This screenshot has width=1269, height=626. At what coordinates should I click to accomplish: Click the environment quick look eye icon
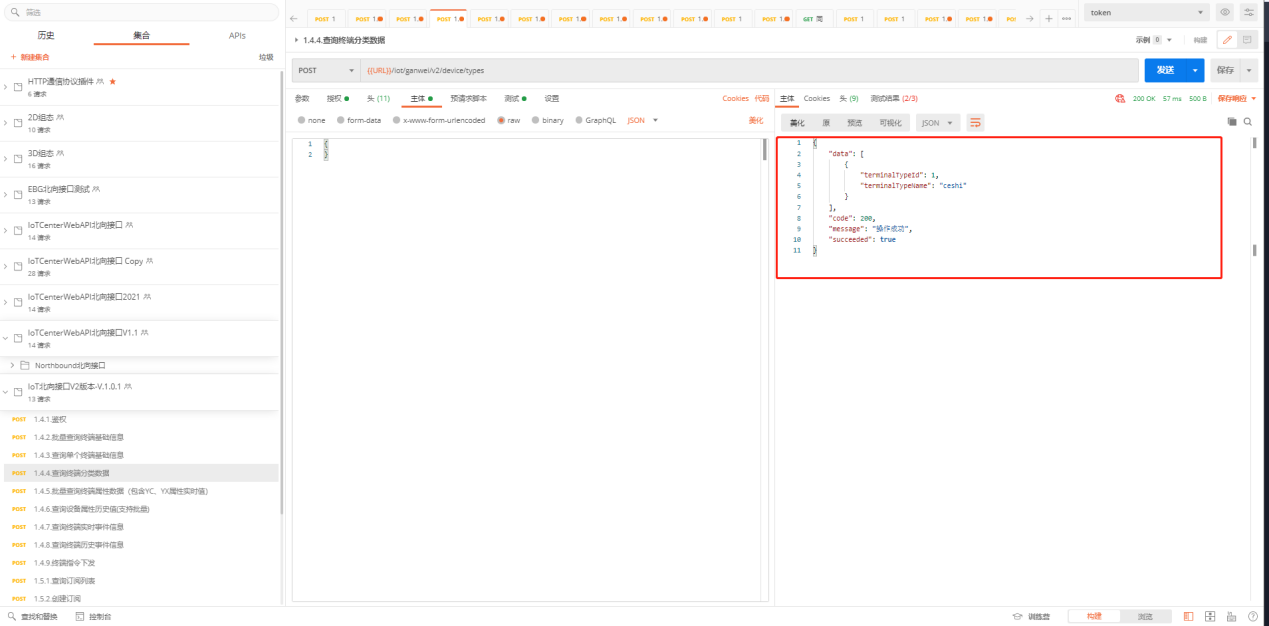pos(1225,13)
